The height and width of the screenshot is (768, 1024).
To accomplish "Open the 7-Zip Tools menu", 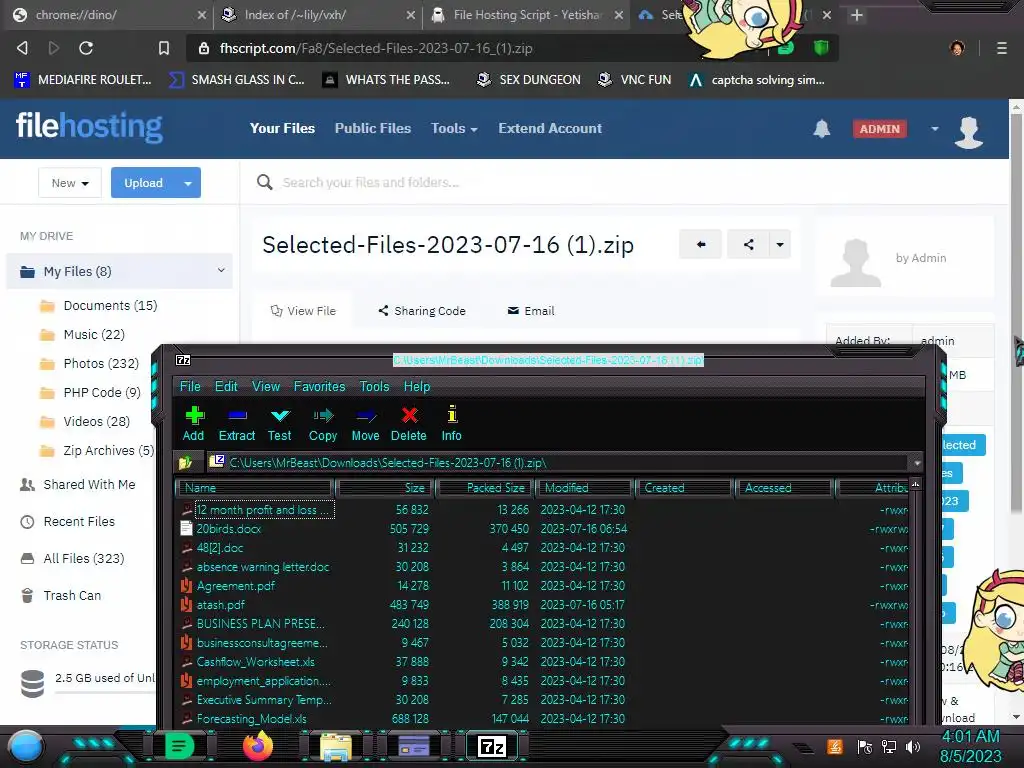I will (374, 387).
